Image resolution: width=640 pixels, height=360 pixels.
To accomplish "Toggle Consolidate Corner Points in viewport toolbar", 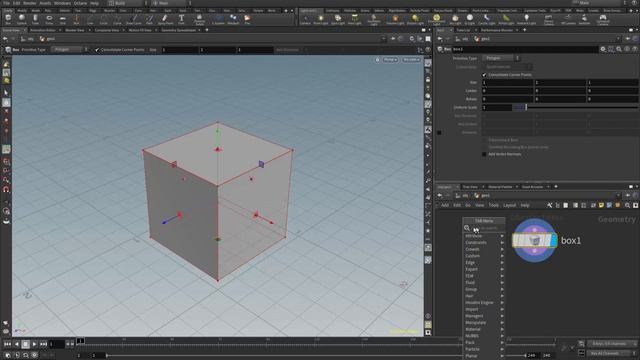I will pyautogui.click(x=97, y=50).
